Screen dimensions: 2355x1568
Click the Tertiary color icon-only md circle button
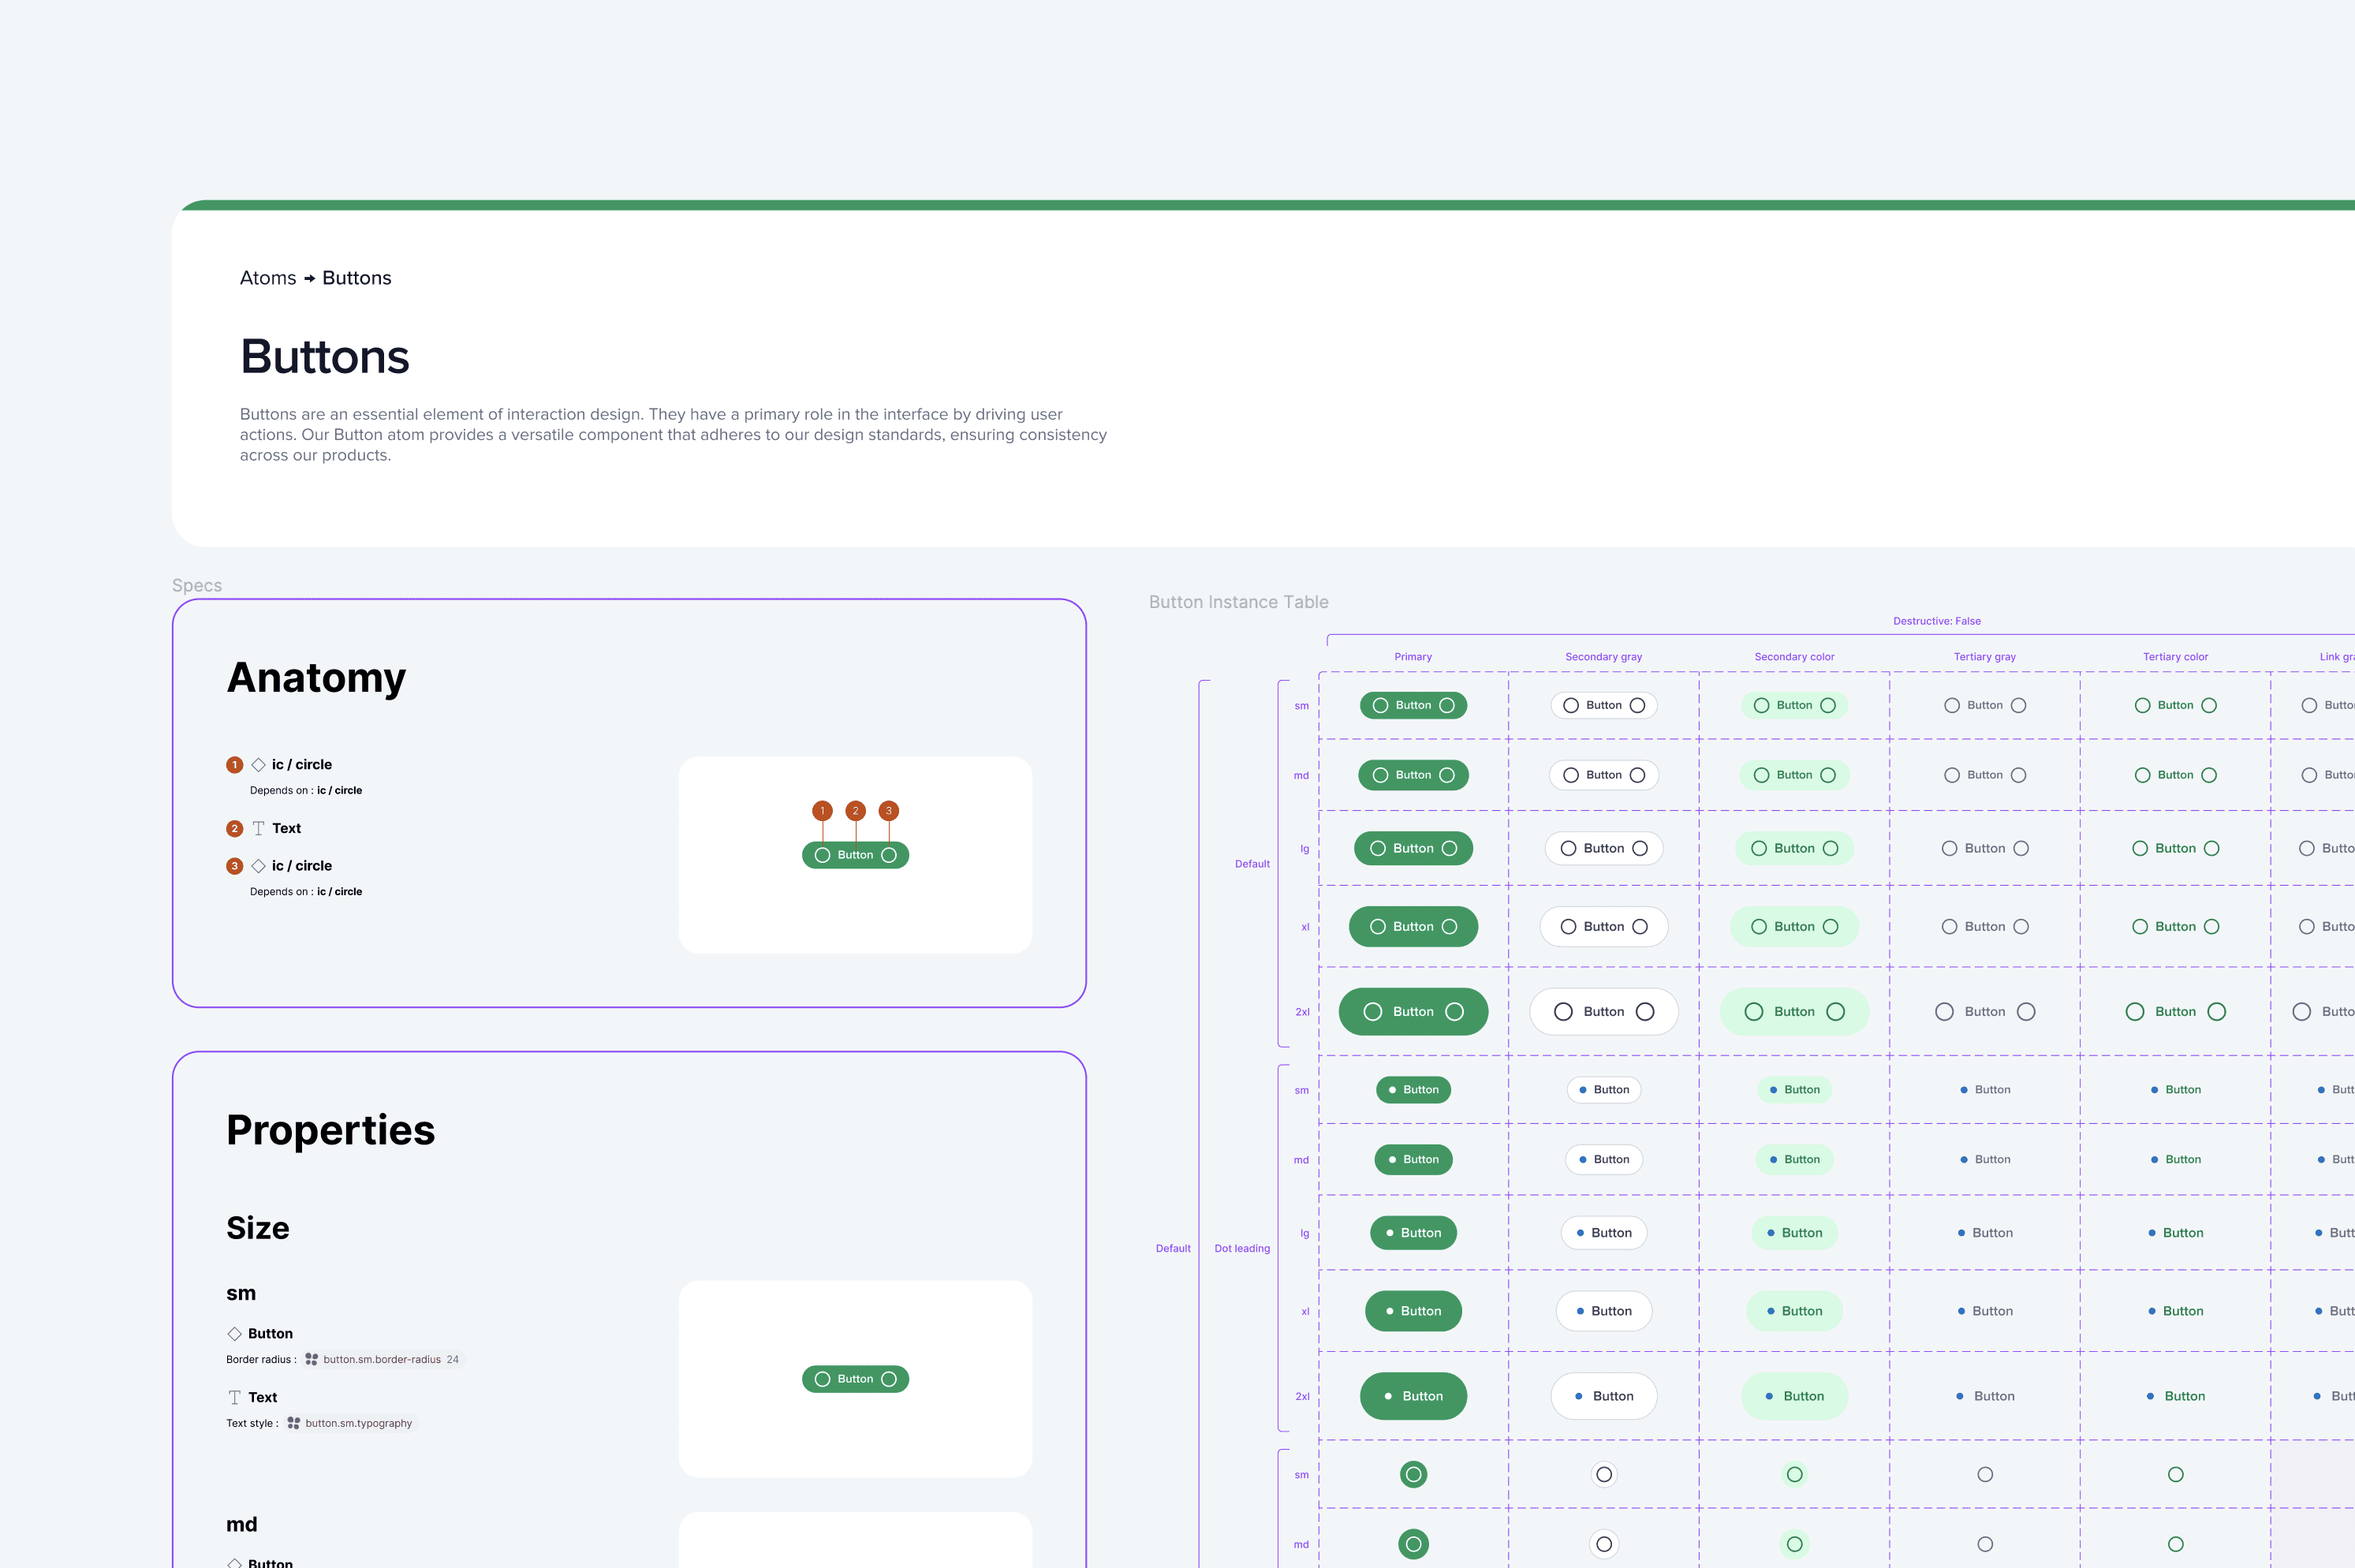coord(2175,1544)
